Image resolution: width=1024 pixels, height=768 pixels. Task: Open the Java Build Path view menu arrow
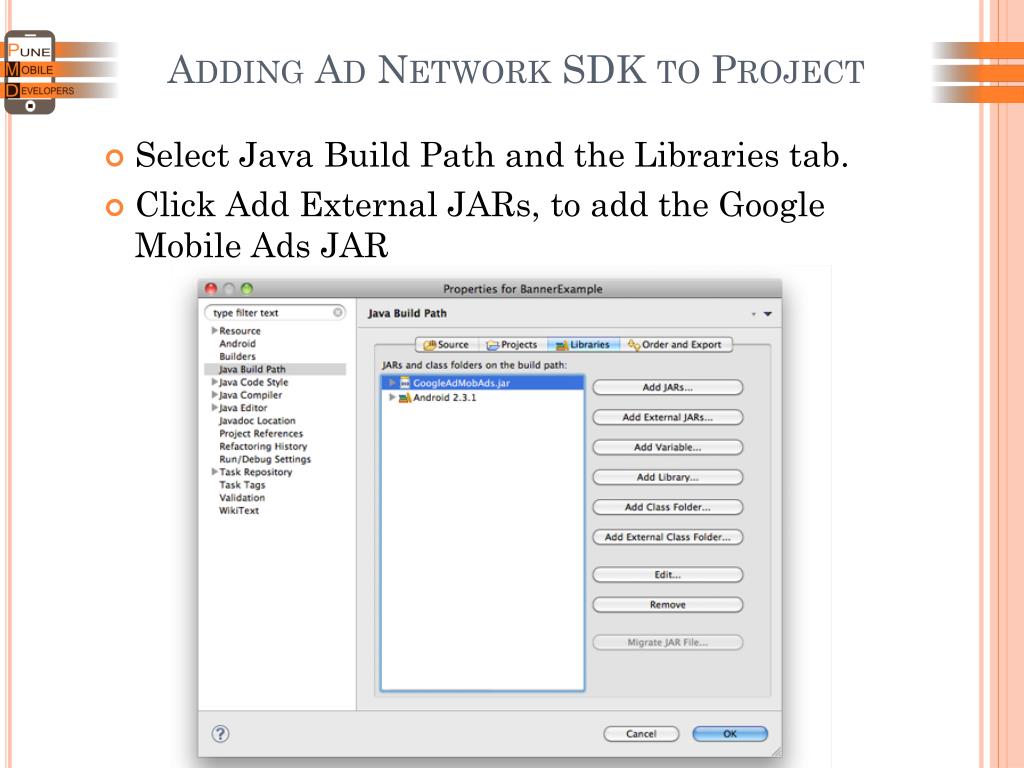768,314
